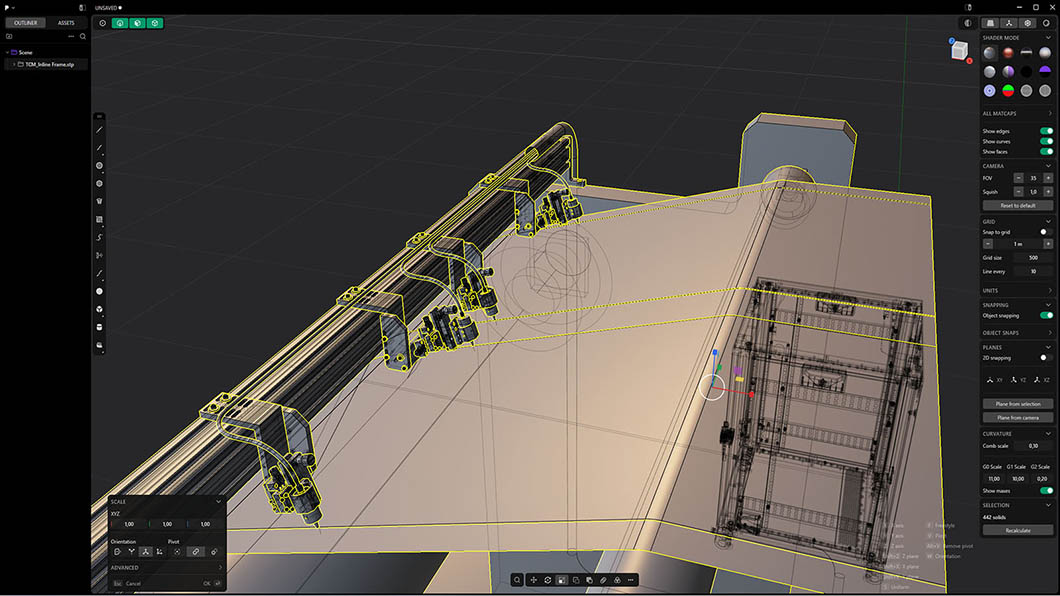Click the trash delete tool in the left toolbar
Viewport: 1060px width, 596px height.
(99, 201)
